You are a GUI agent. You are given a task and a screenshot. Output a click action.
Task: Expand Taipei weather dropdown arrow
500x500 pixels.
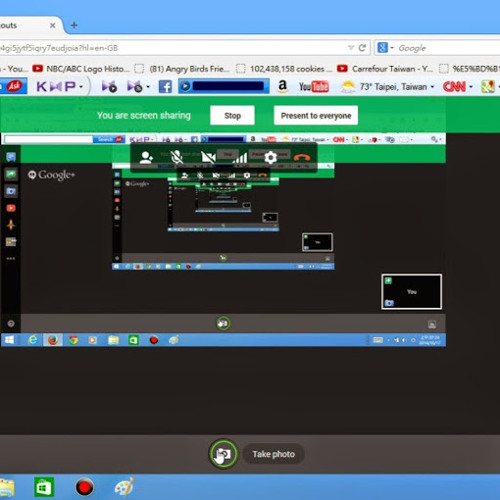pos(432,87)
